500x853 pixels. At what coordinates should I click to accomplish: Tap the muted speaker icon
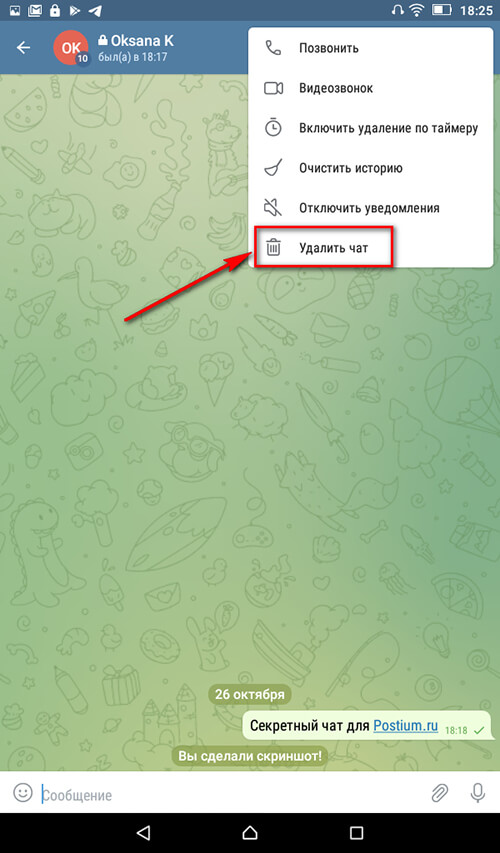273,207
